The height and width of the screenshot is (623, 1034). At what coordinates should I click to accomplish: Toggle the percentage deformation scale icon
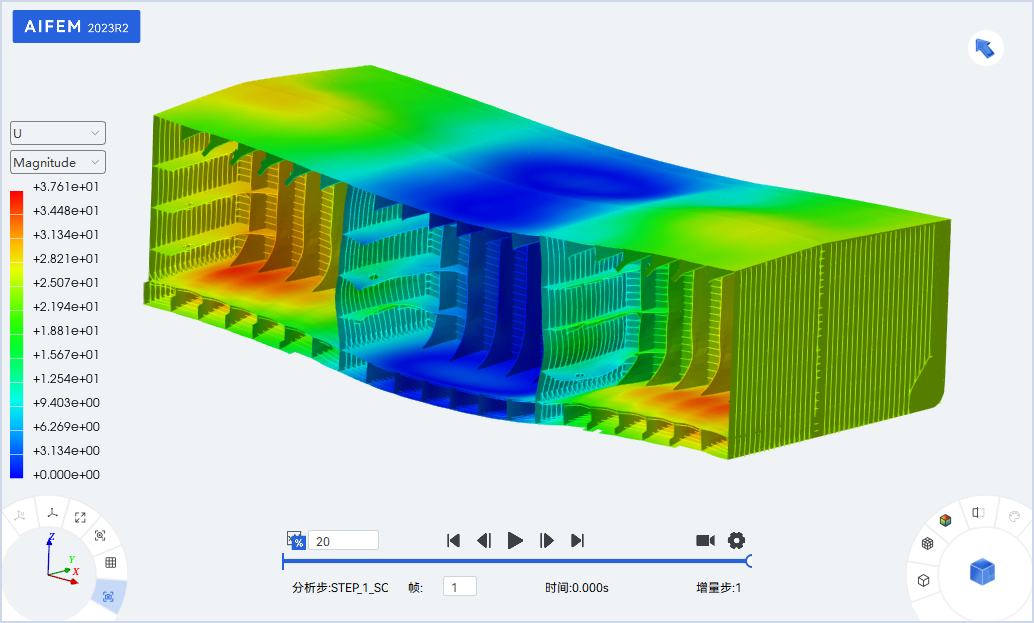coord(295,541)
